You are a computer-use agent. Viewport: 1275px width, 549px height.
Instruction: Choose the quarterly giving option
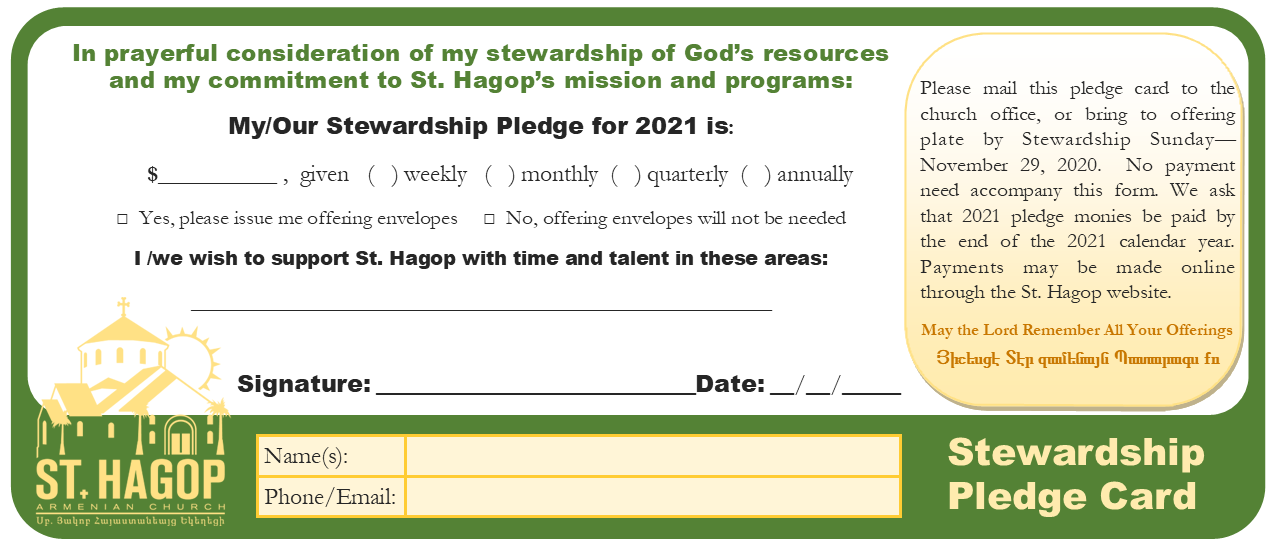point(625,175)
